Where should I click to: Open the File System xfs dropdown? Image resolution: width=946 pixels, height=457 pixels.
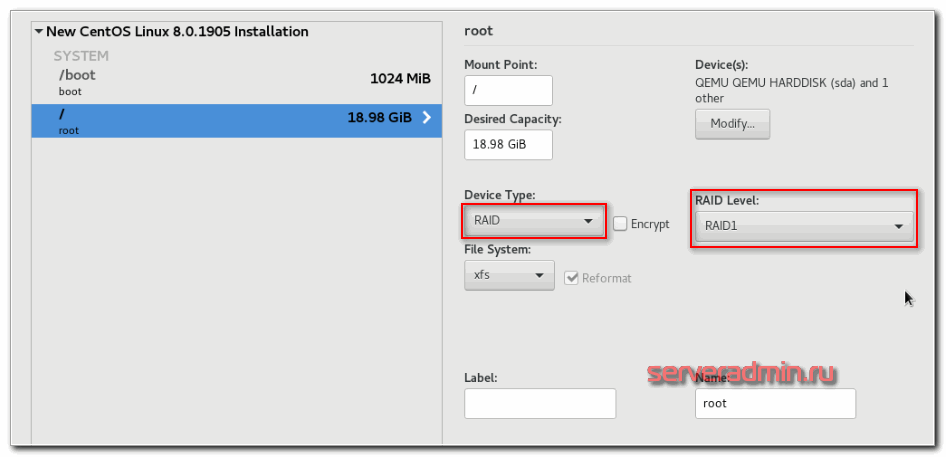pos(509,275)
